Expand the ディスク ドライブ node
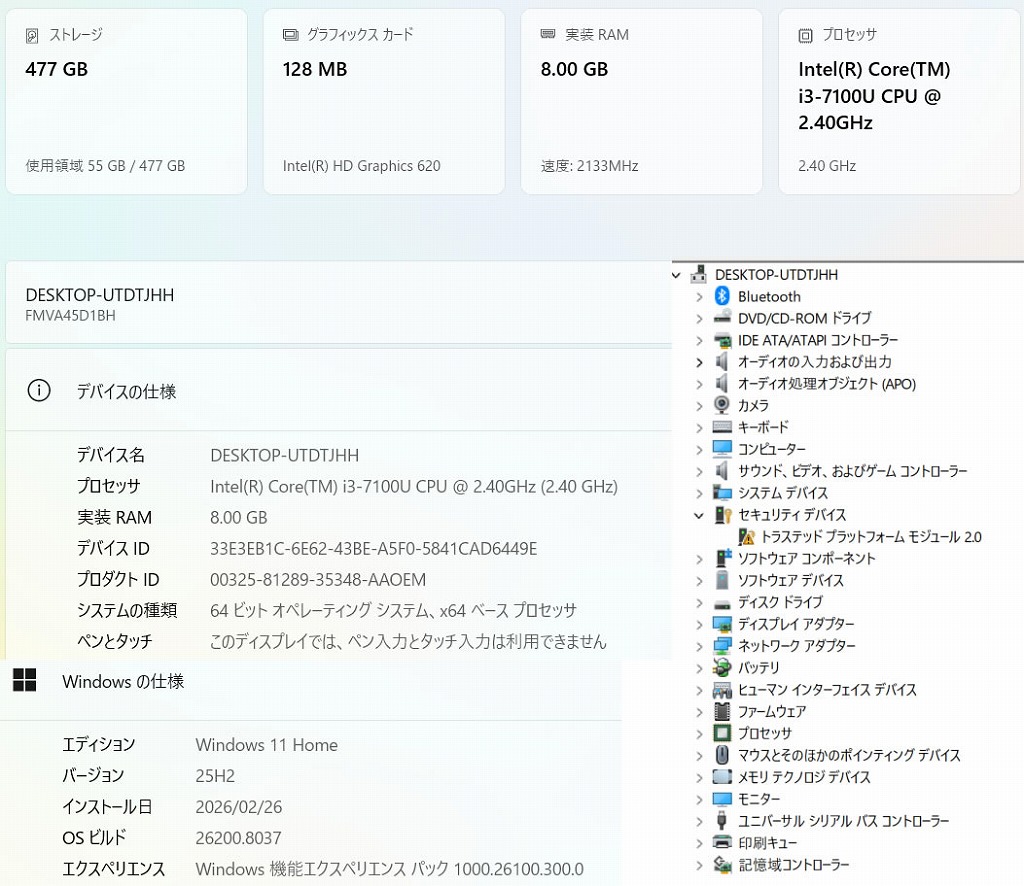 [699, 602]
